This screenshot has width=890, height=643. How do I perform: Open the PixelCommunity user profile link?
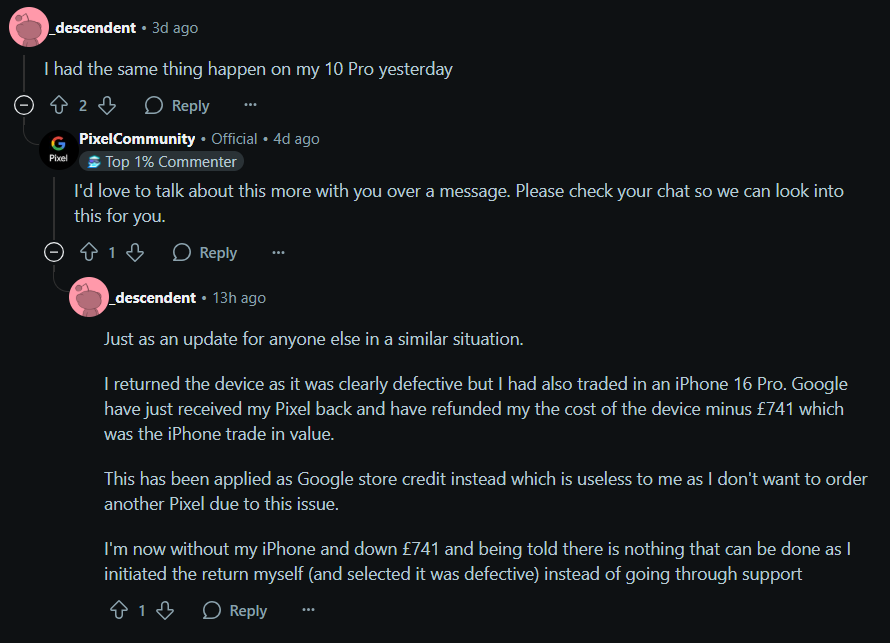136,139
